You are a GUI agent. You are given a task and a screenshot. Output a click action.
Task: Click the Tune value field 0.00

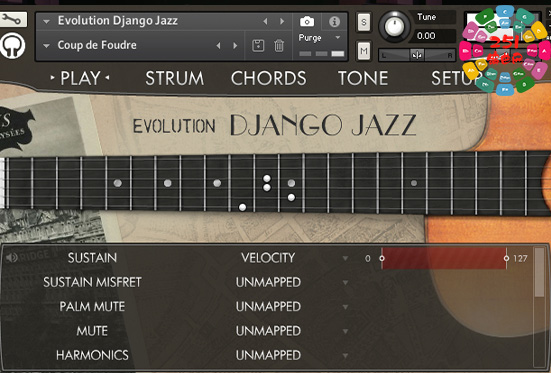(x=434, y=36)
